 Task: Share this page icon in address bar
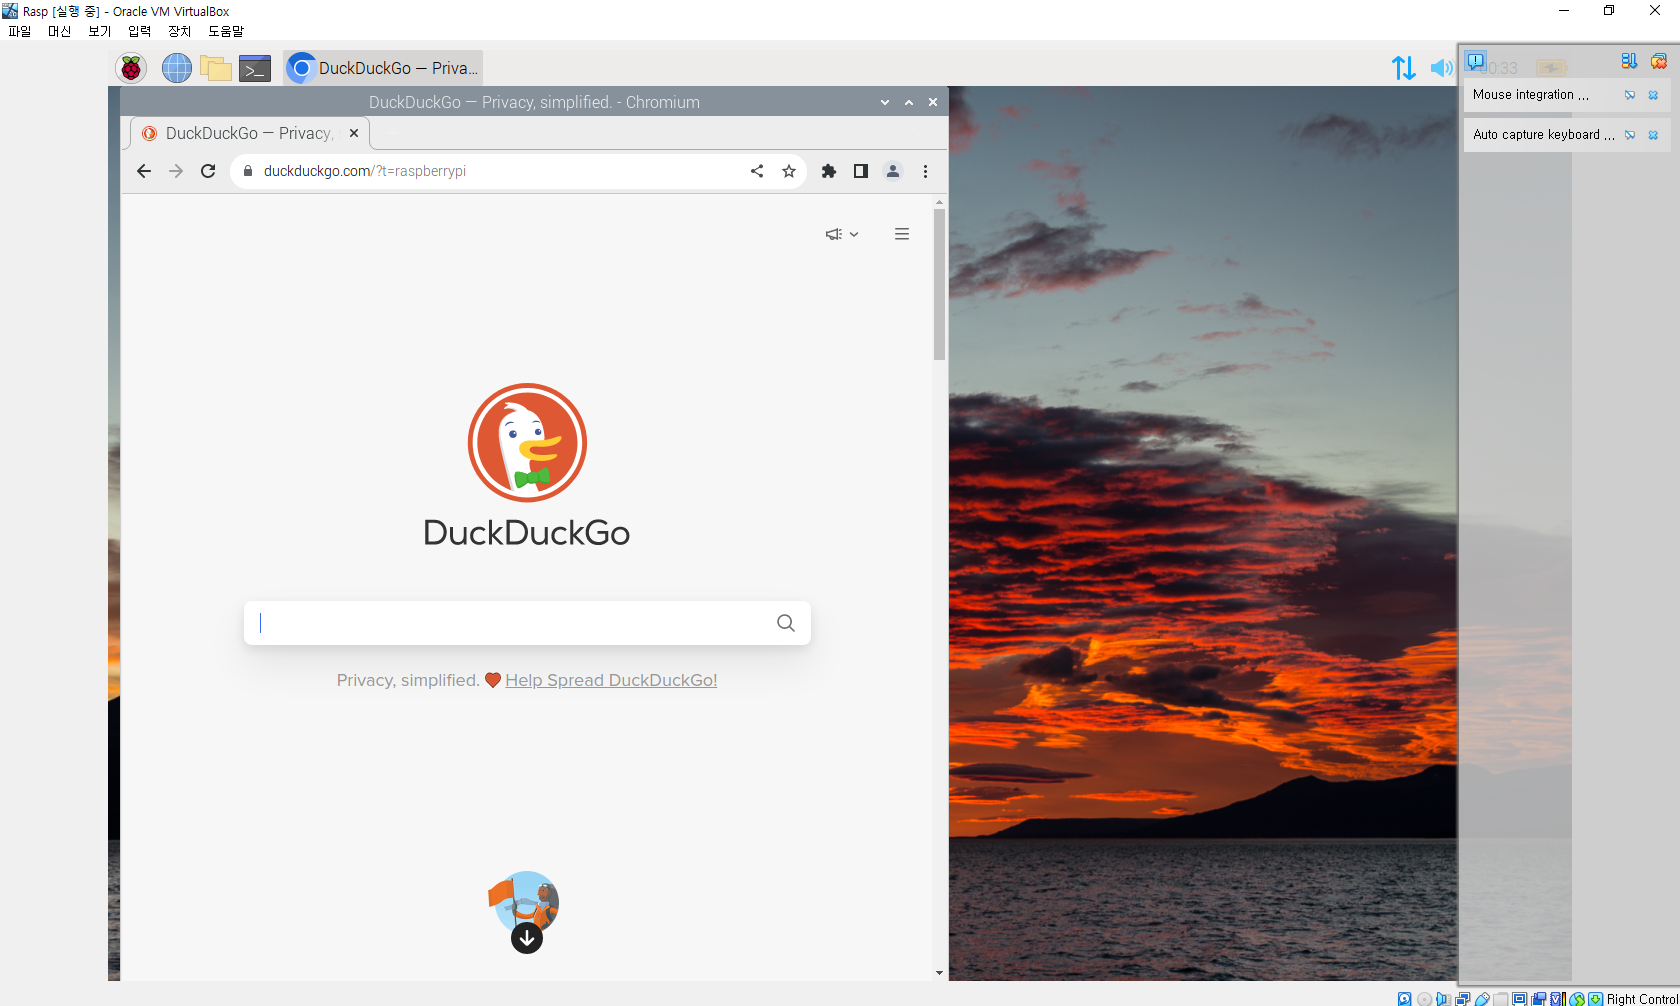click(x=757, y=171)
